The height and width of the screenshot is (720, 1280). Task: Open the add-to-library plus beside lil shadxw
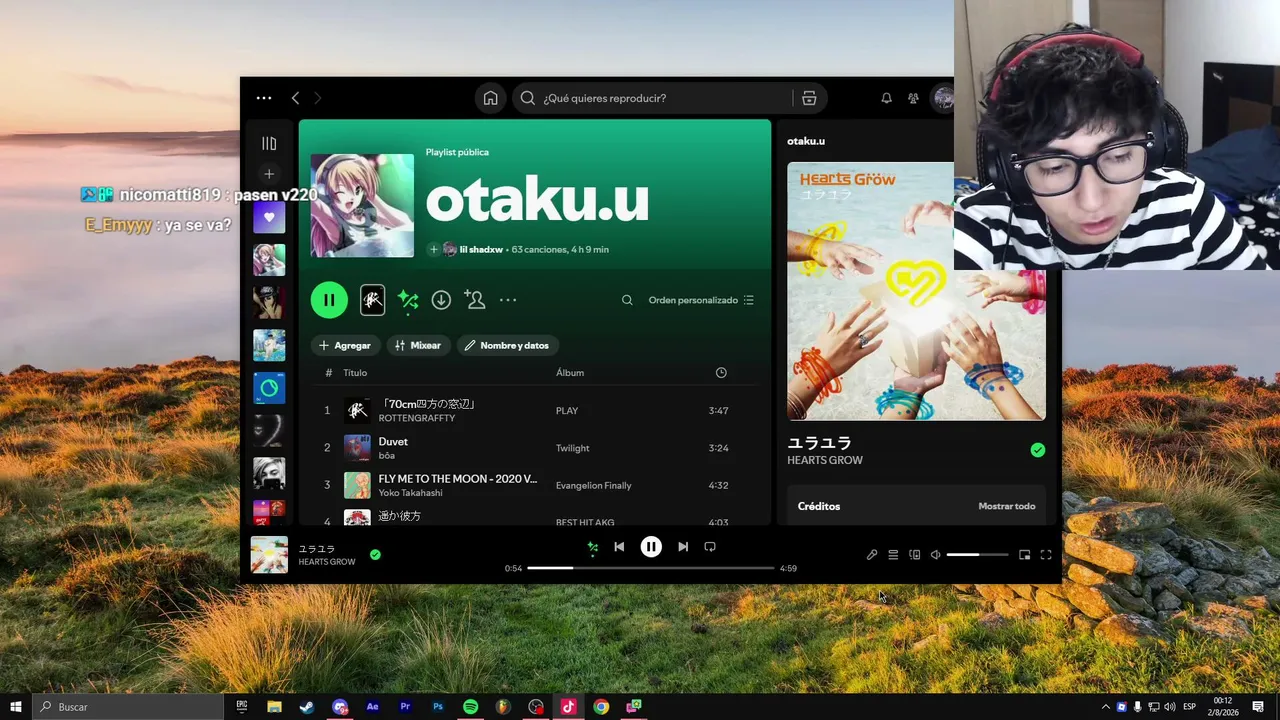(433, 249)
